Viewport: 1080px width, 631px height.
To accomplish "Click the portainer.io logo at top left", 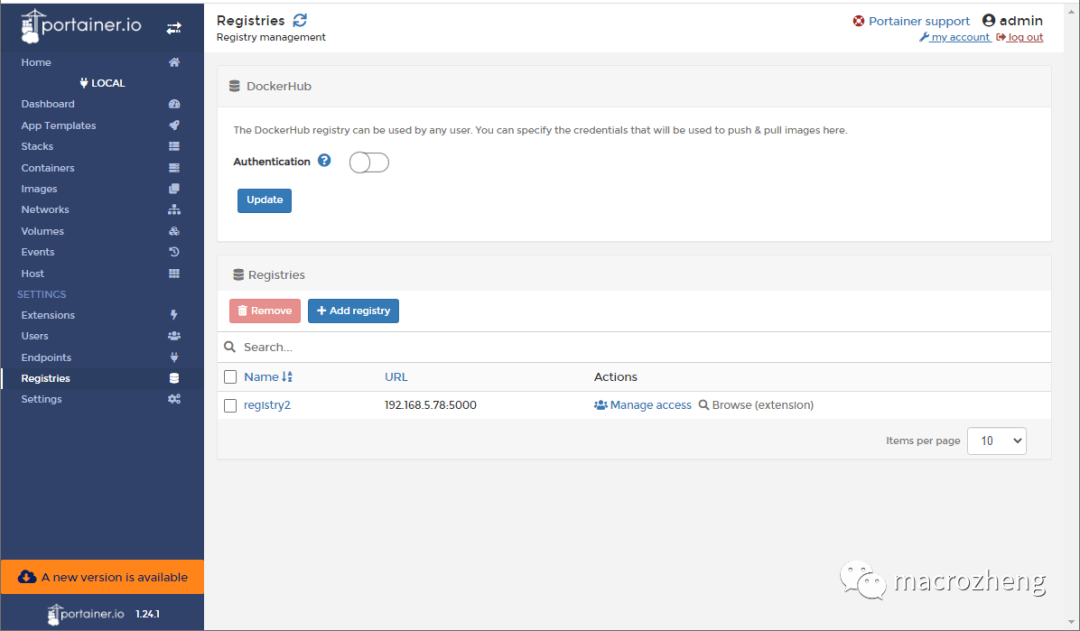I will click(x=81, y=26).
